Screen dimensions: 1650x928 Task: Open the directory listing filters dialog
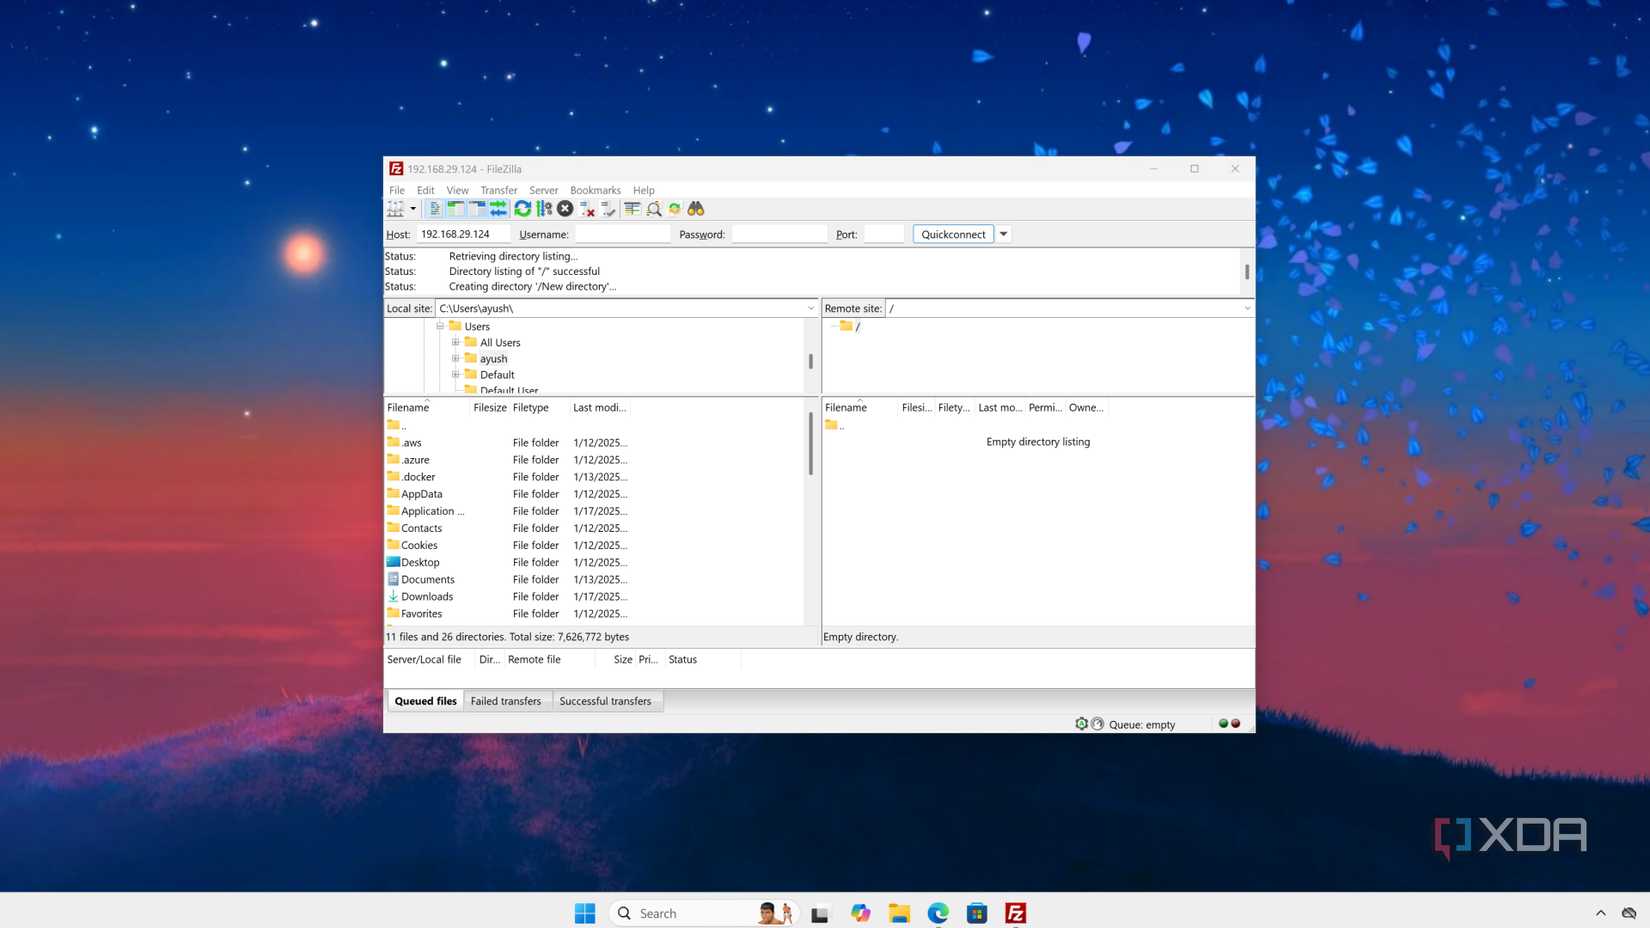click(x=632, y=209)
